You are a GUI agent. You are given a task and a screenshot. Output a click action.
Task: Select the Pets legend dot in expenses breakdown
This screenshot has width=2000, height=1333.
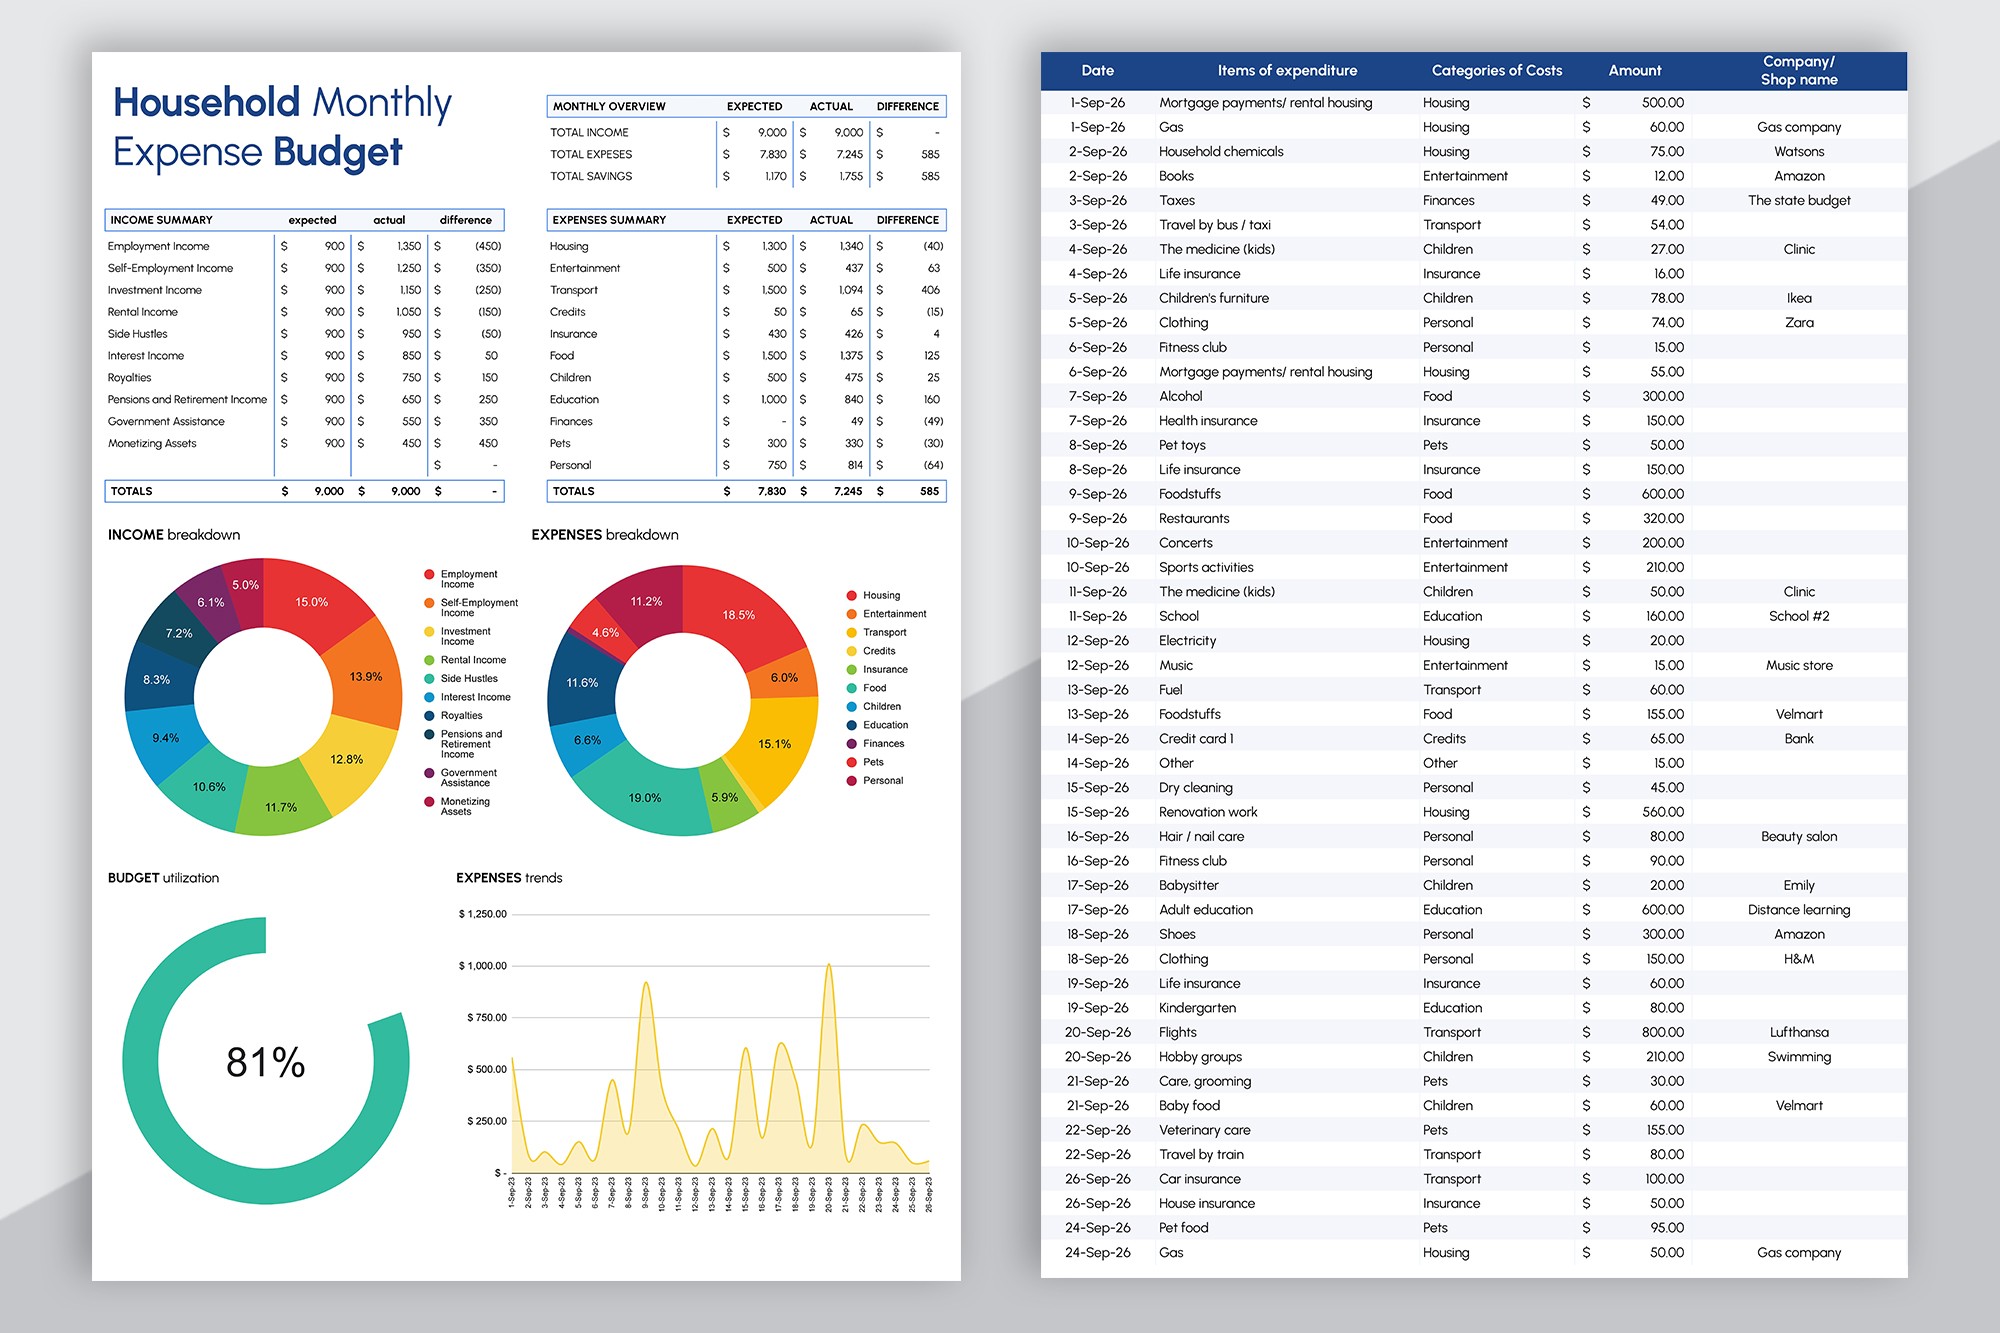(851, 762)
